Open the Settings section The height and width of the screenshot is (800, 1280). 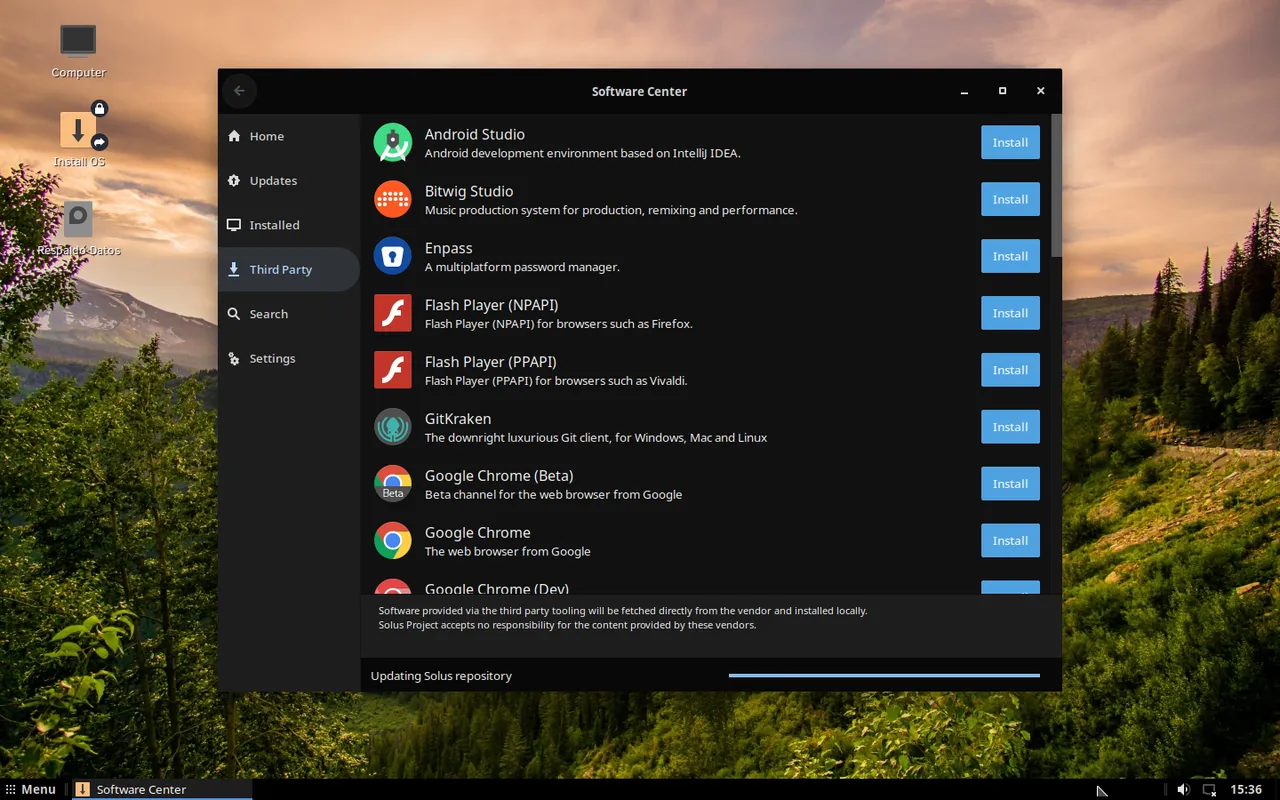click(288, 359)
